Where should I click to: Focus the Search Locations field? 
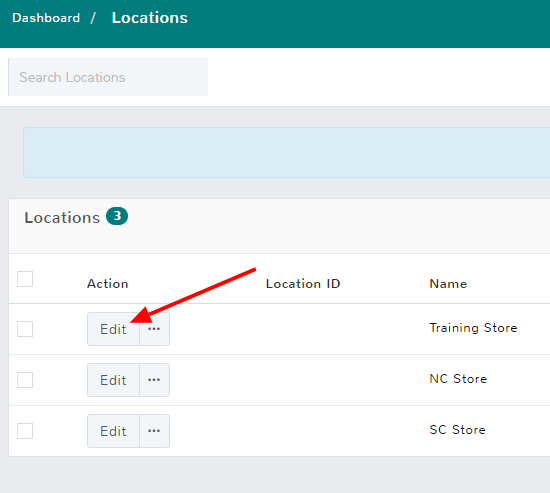tap(108, 77)
